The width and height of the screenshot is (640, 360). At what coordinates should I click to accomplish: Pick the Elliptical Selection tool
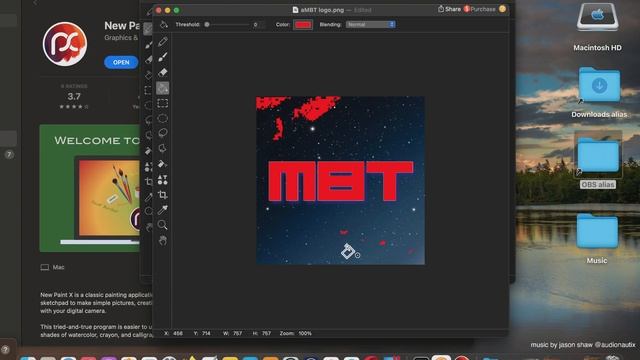[163, 118]
